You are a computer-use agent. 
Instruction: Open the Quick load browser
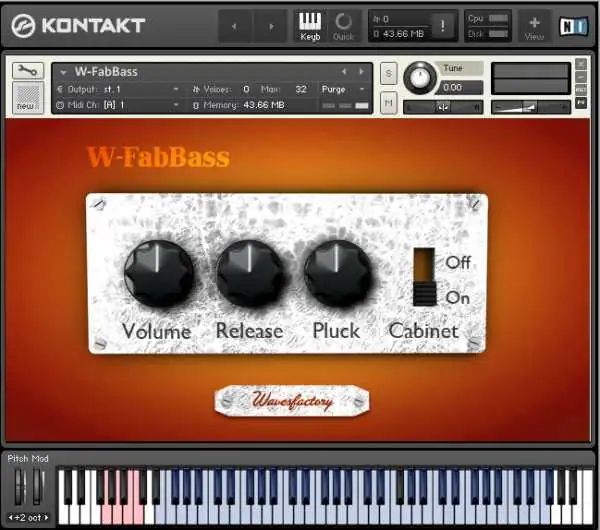pyautogui.click(x=343, y=26)
